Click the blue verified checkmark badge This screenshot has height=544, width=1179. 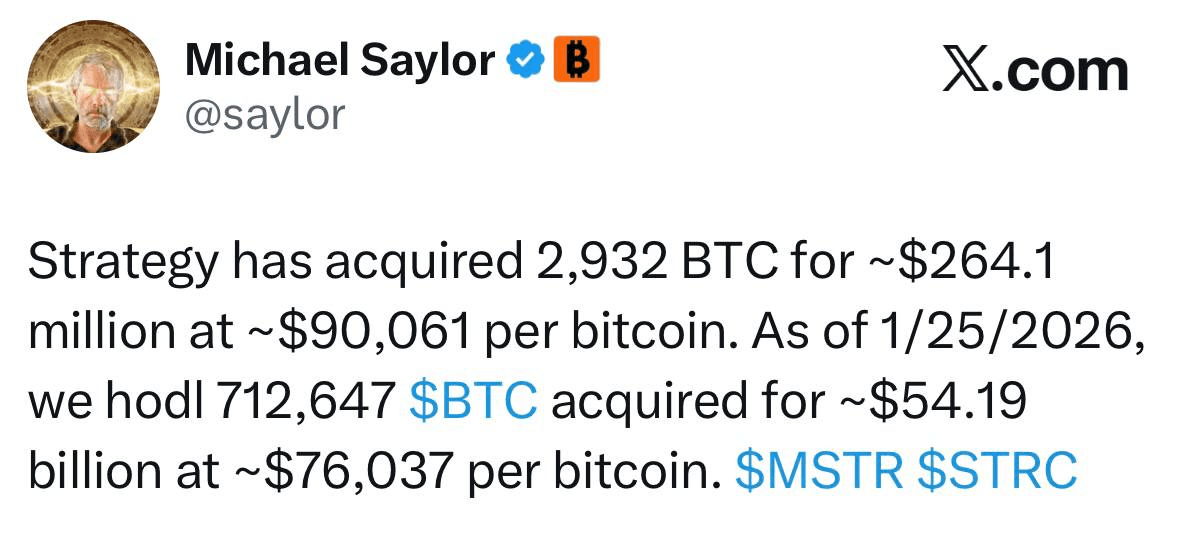(x=524, y=62)
